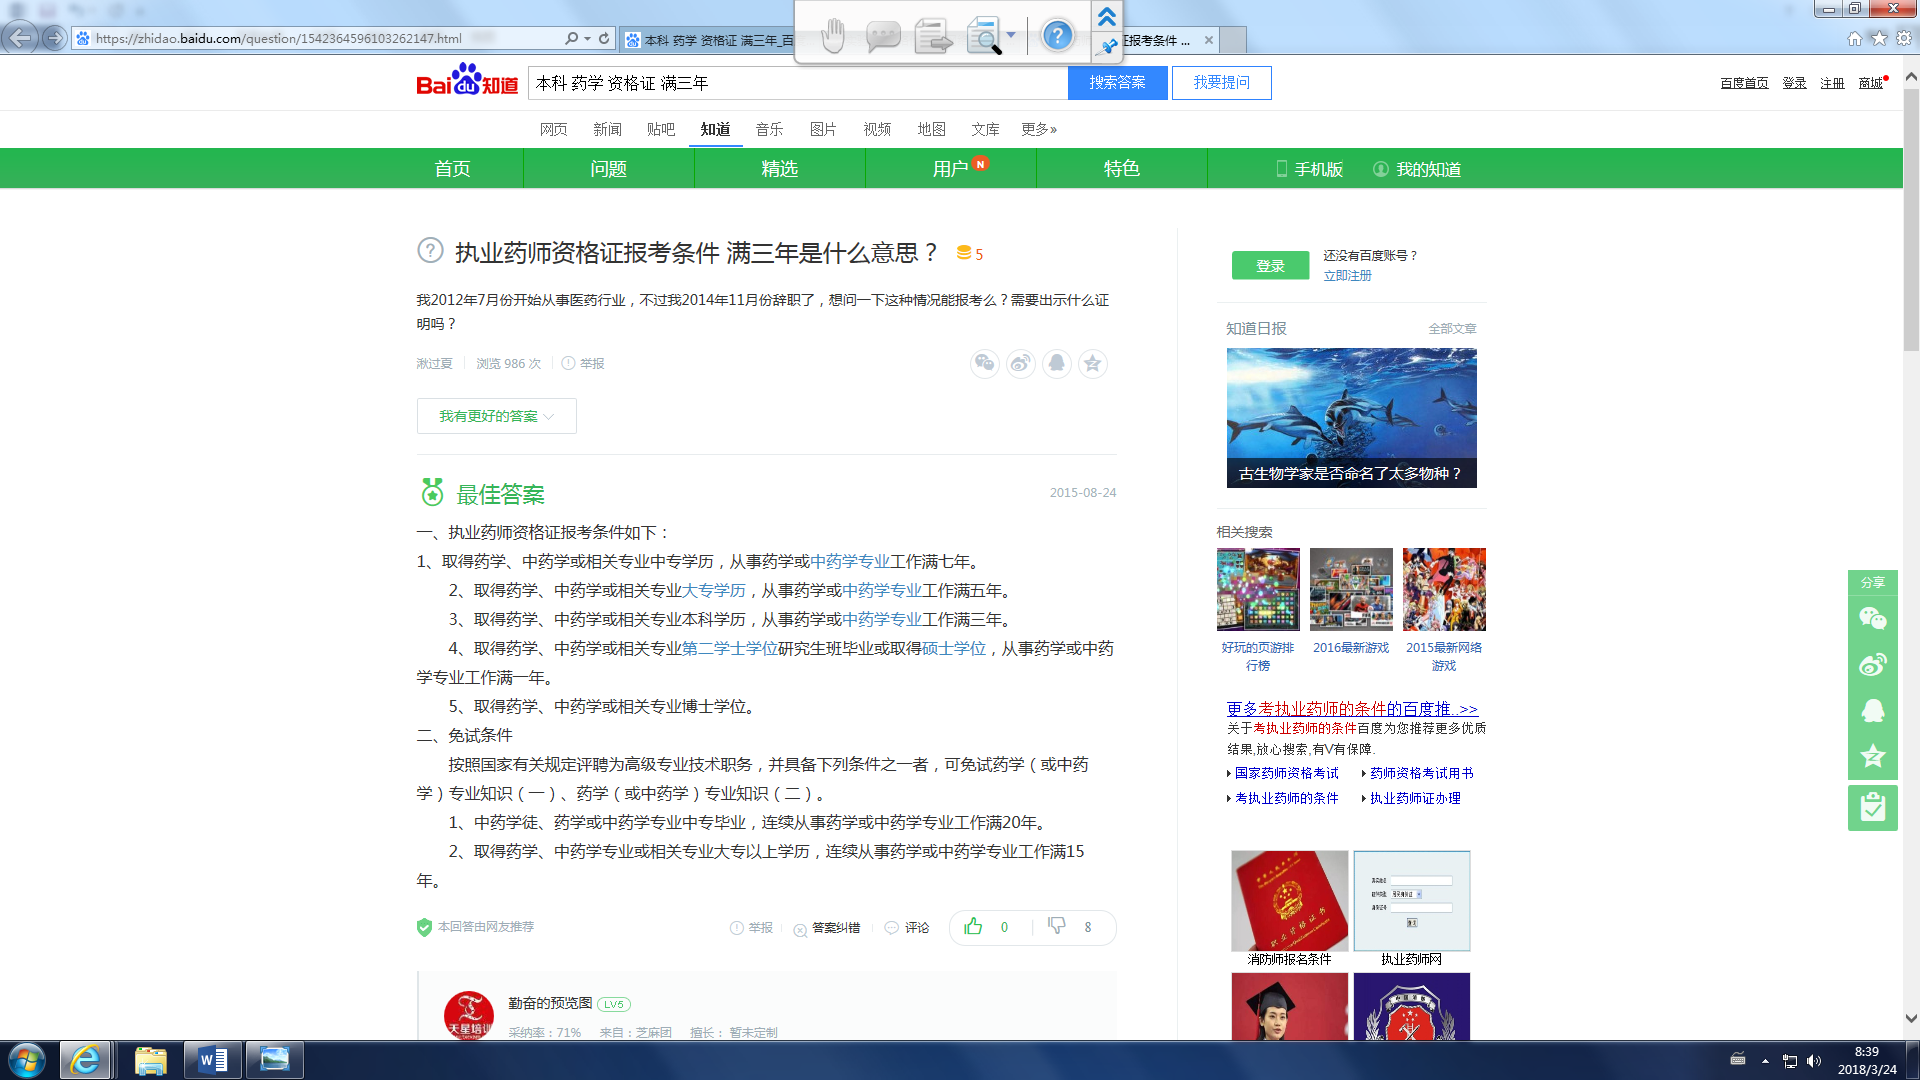The image size is (1920, 1080).
Task: Refresh the page with the reload icon
Action: click(604, 38)
